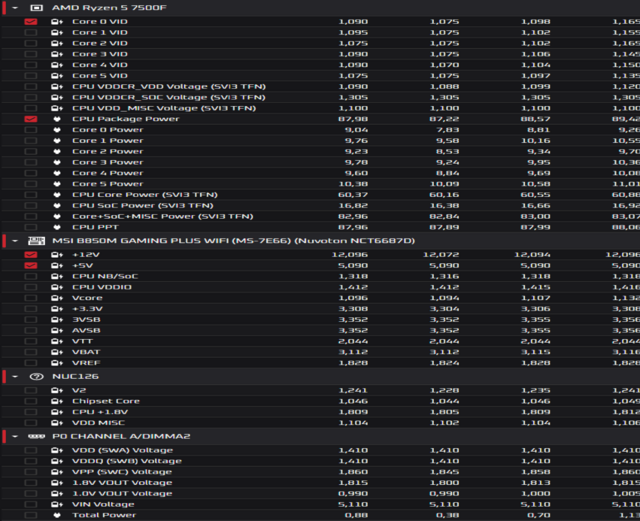Viewport: 640px width, 521px height.
Task: Enable the Core 1 VID checkbox
Action: coord(31,32)
